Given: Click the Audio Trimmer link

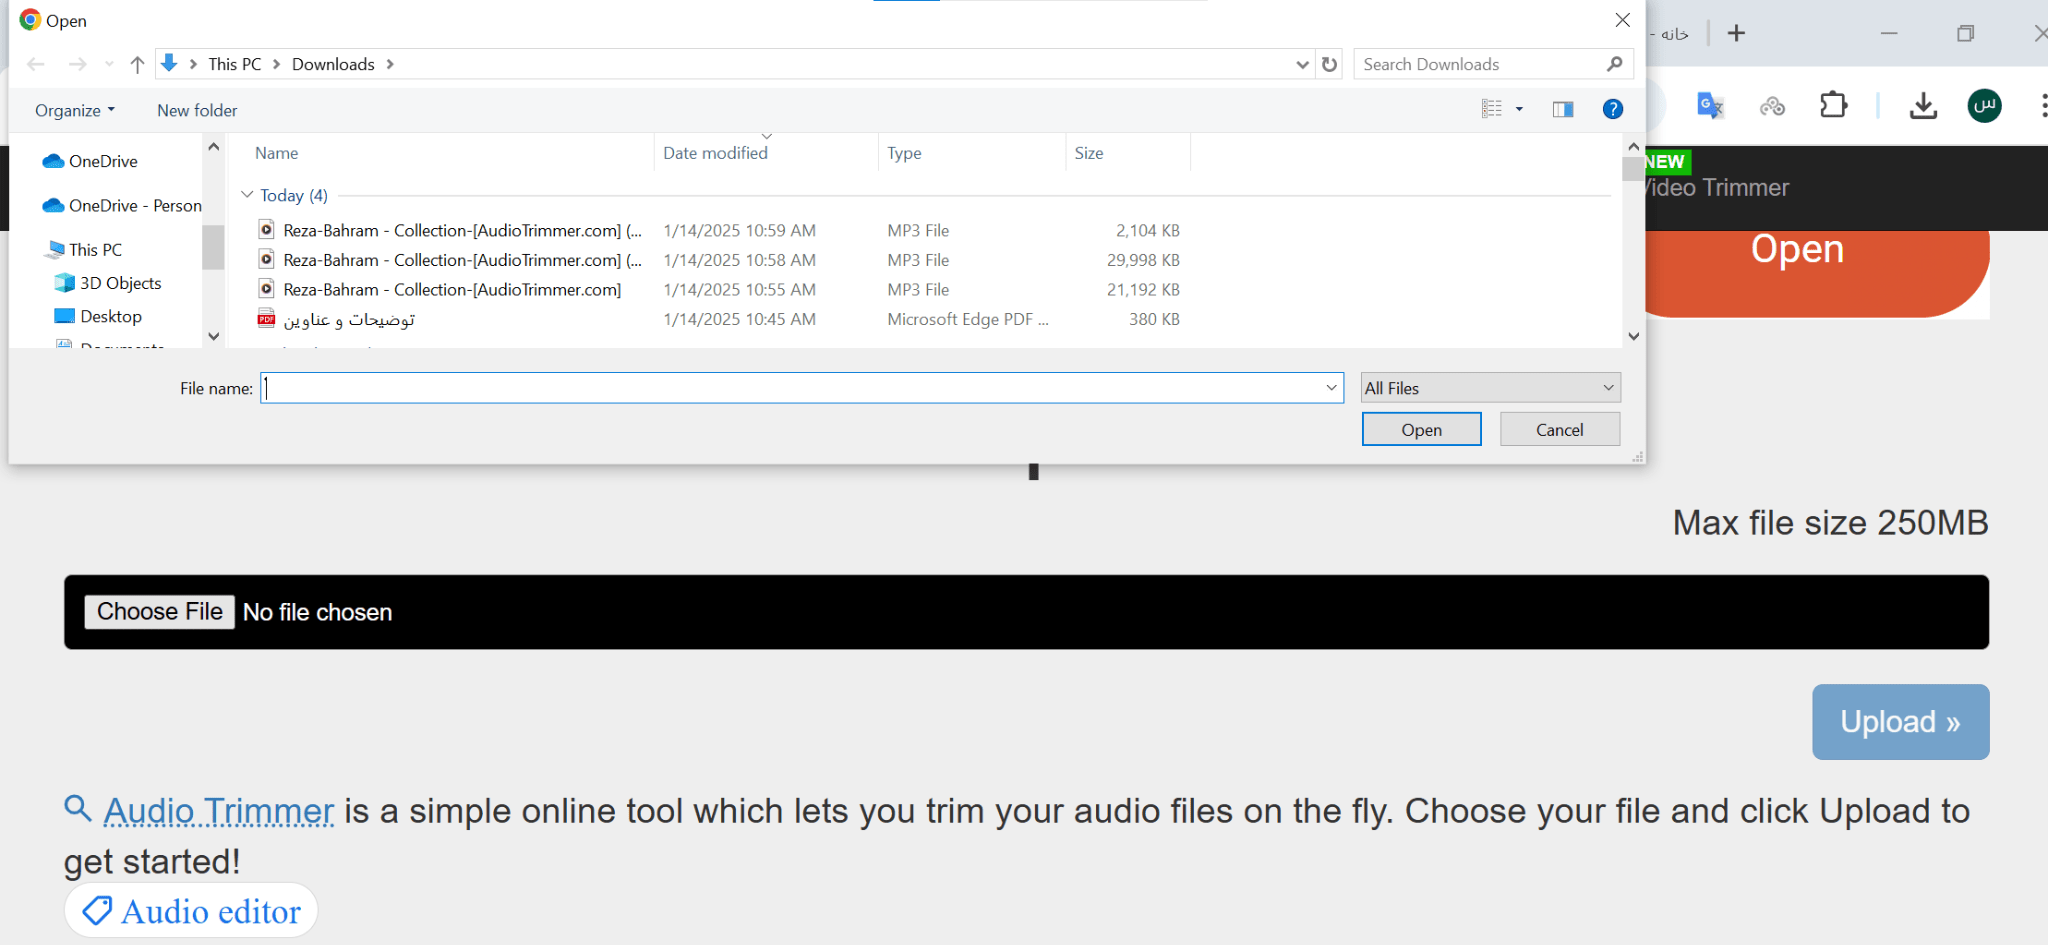Looking at the screenshot, I should pyautogui.click(x=219, y=811).
